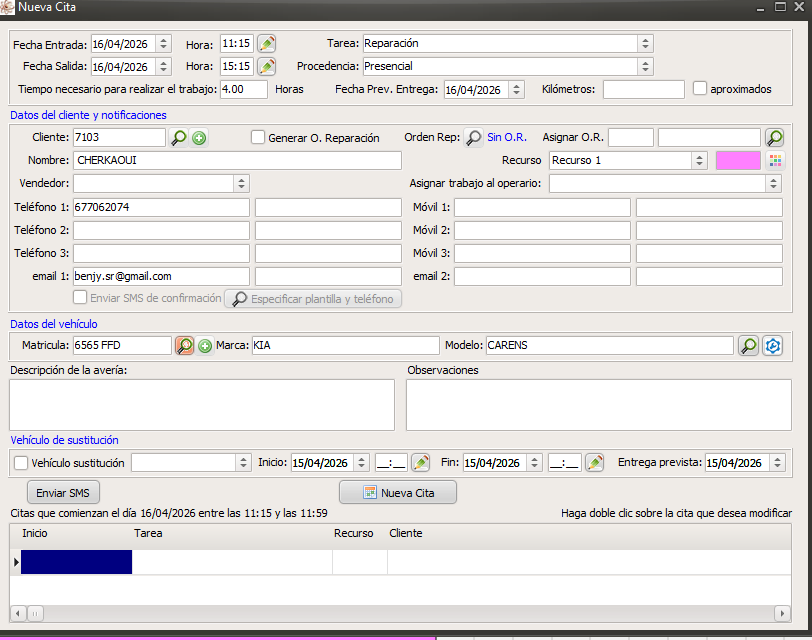Screen dimensions: 812x640
Task: Click the blue gear icon beside Modelo field
Action: 773,346
